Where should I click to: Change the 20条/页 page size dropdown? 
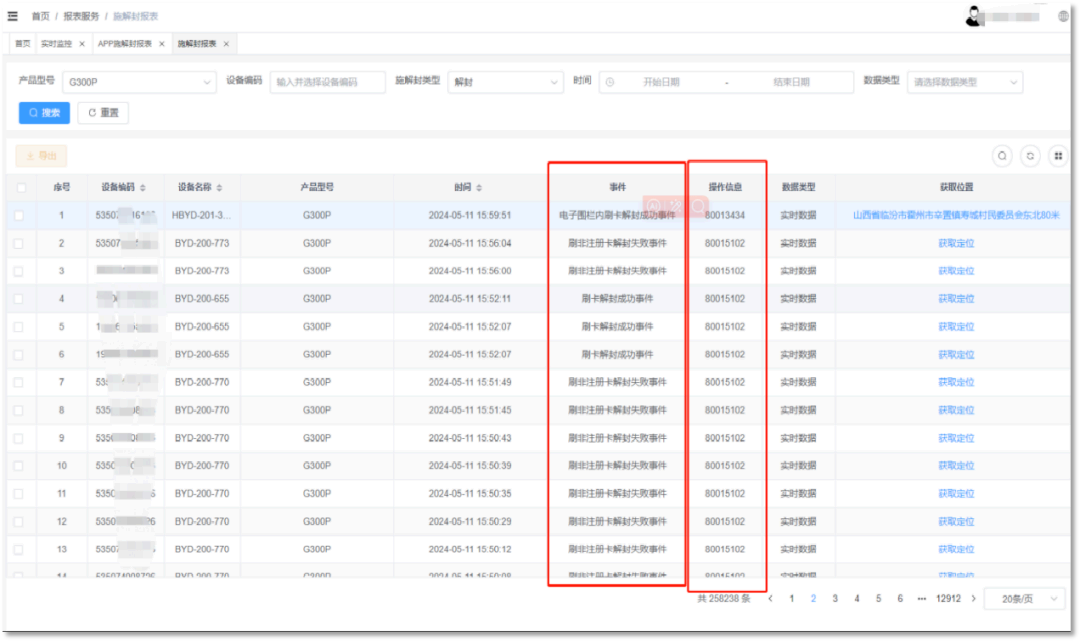[x=1024, y=599]
